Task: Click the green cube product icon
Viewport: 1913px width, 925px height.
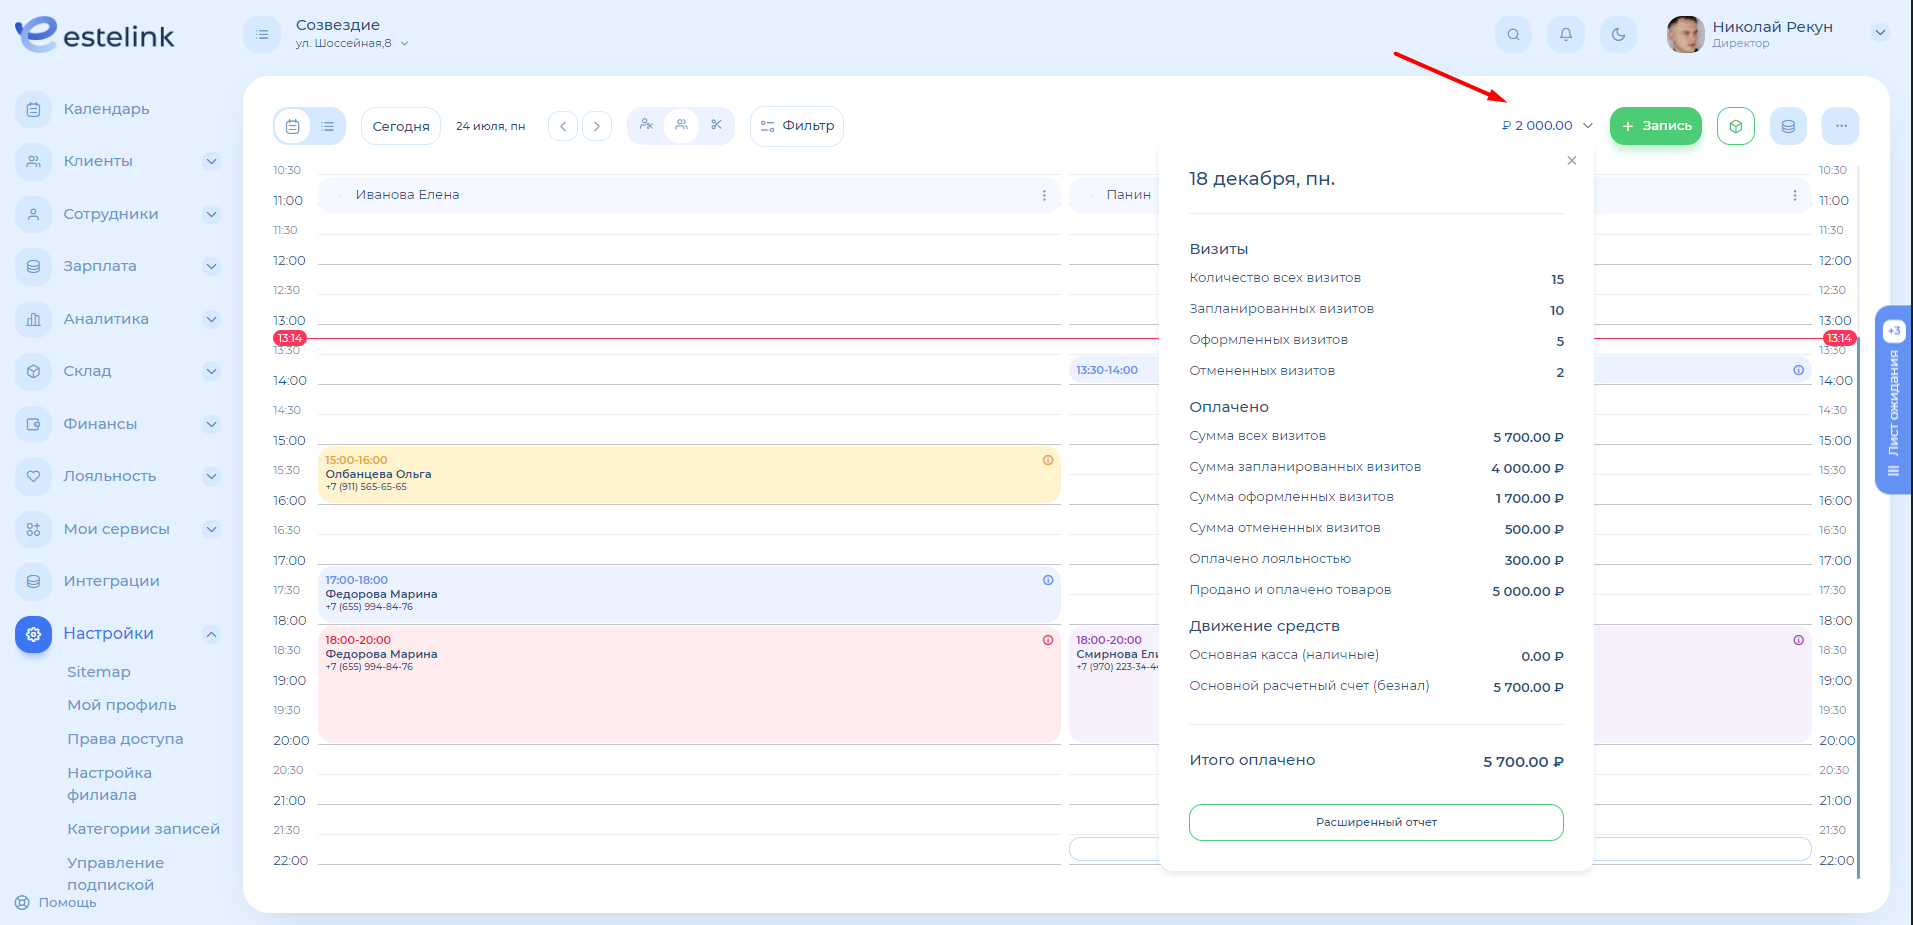Action: [1735, 126]
